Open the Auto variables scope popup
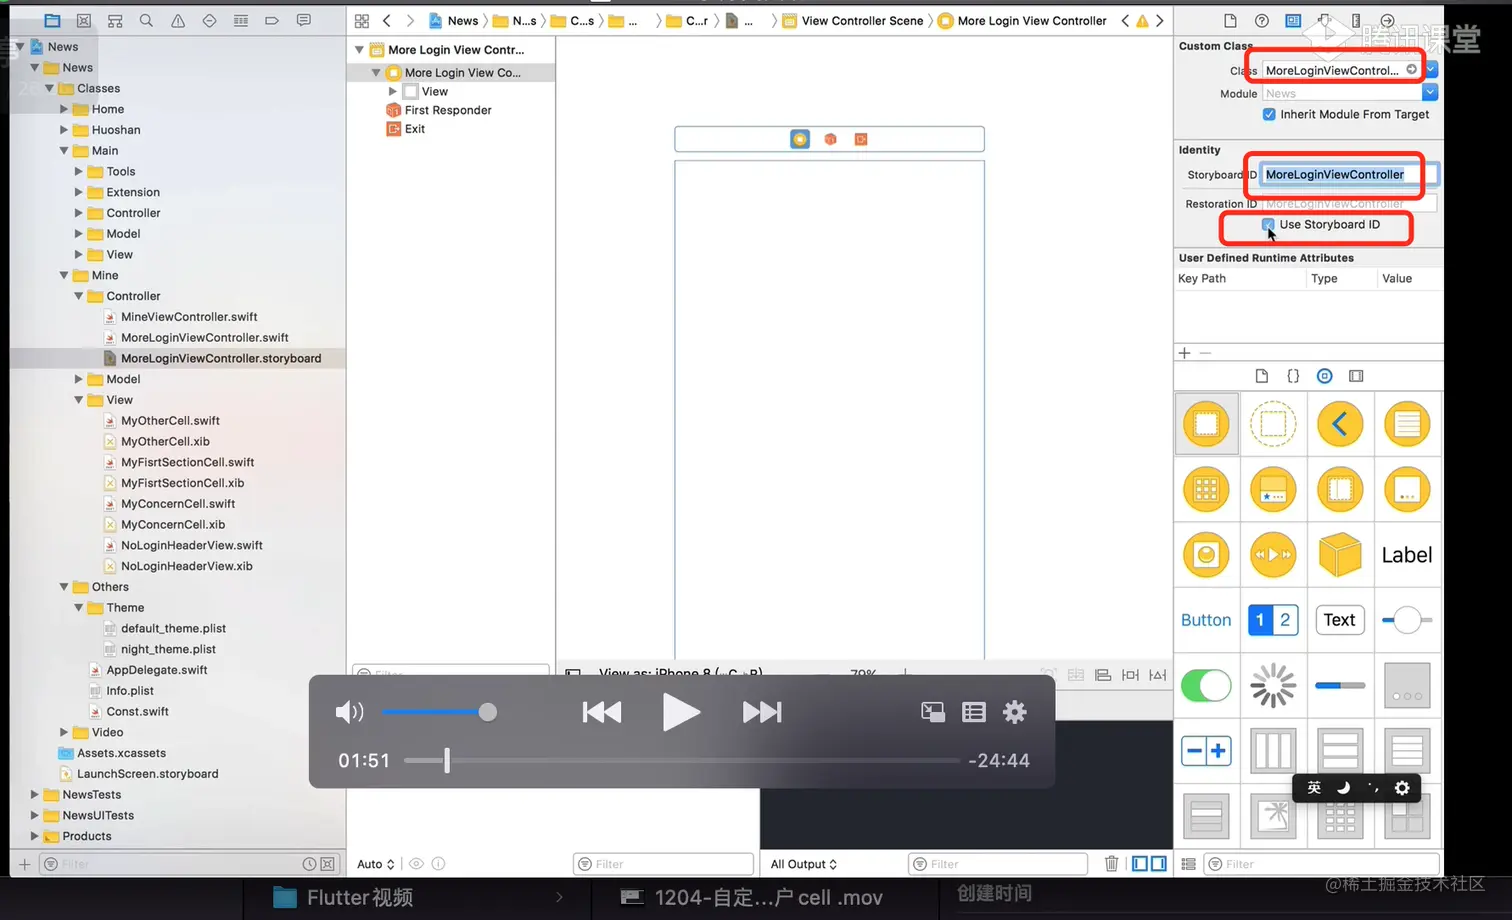This screenshot has height=920, width=1512. pos(376,864)
